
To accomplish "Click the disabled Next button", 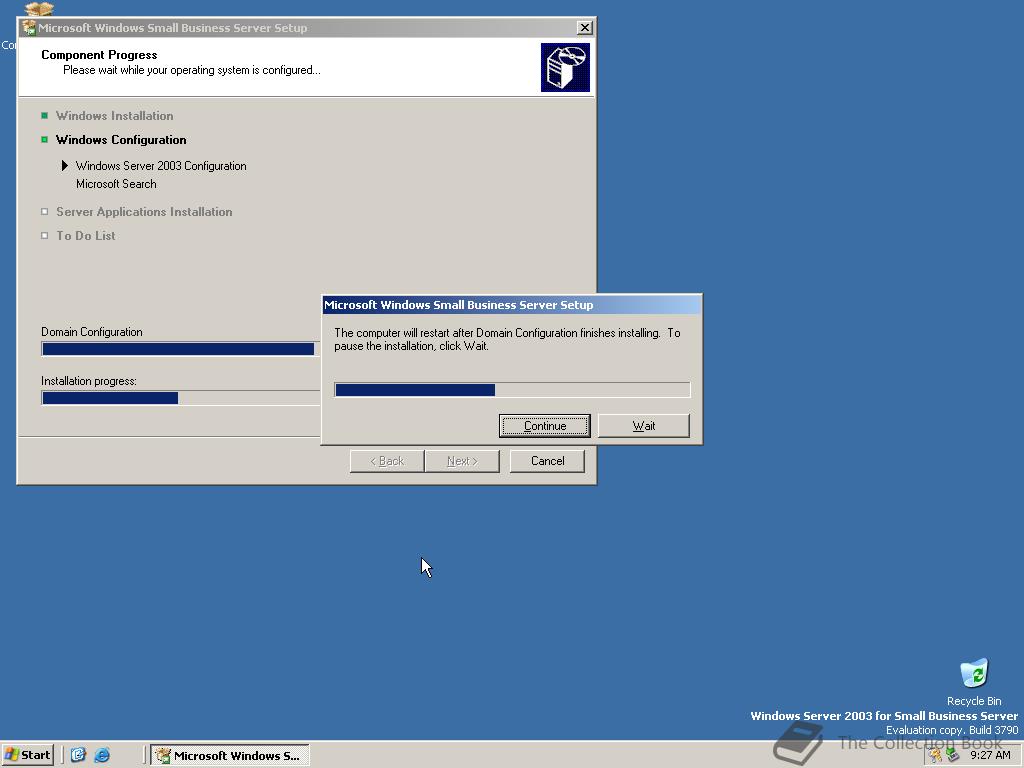I will point(462,461).
